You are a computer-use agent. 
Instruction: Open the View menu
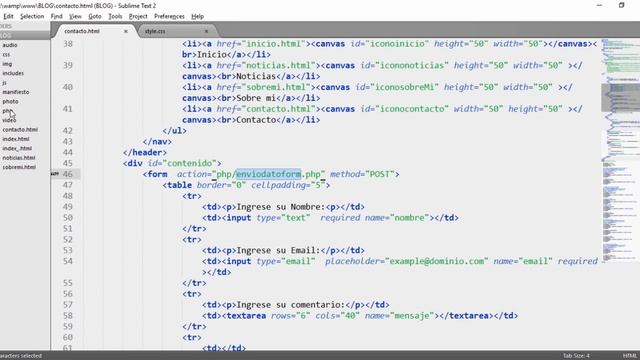click(75, 16)
